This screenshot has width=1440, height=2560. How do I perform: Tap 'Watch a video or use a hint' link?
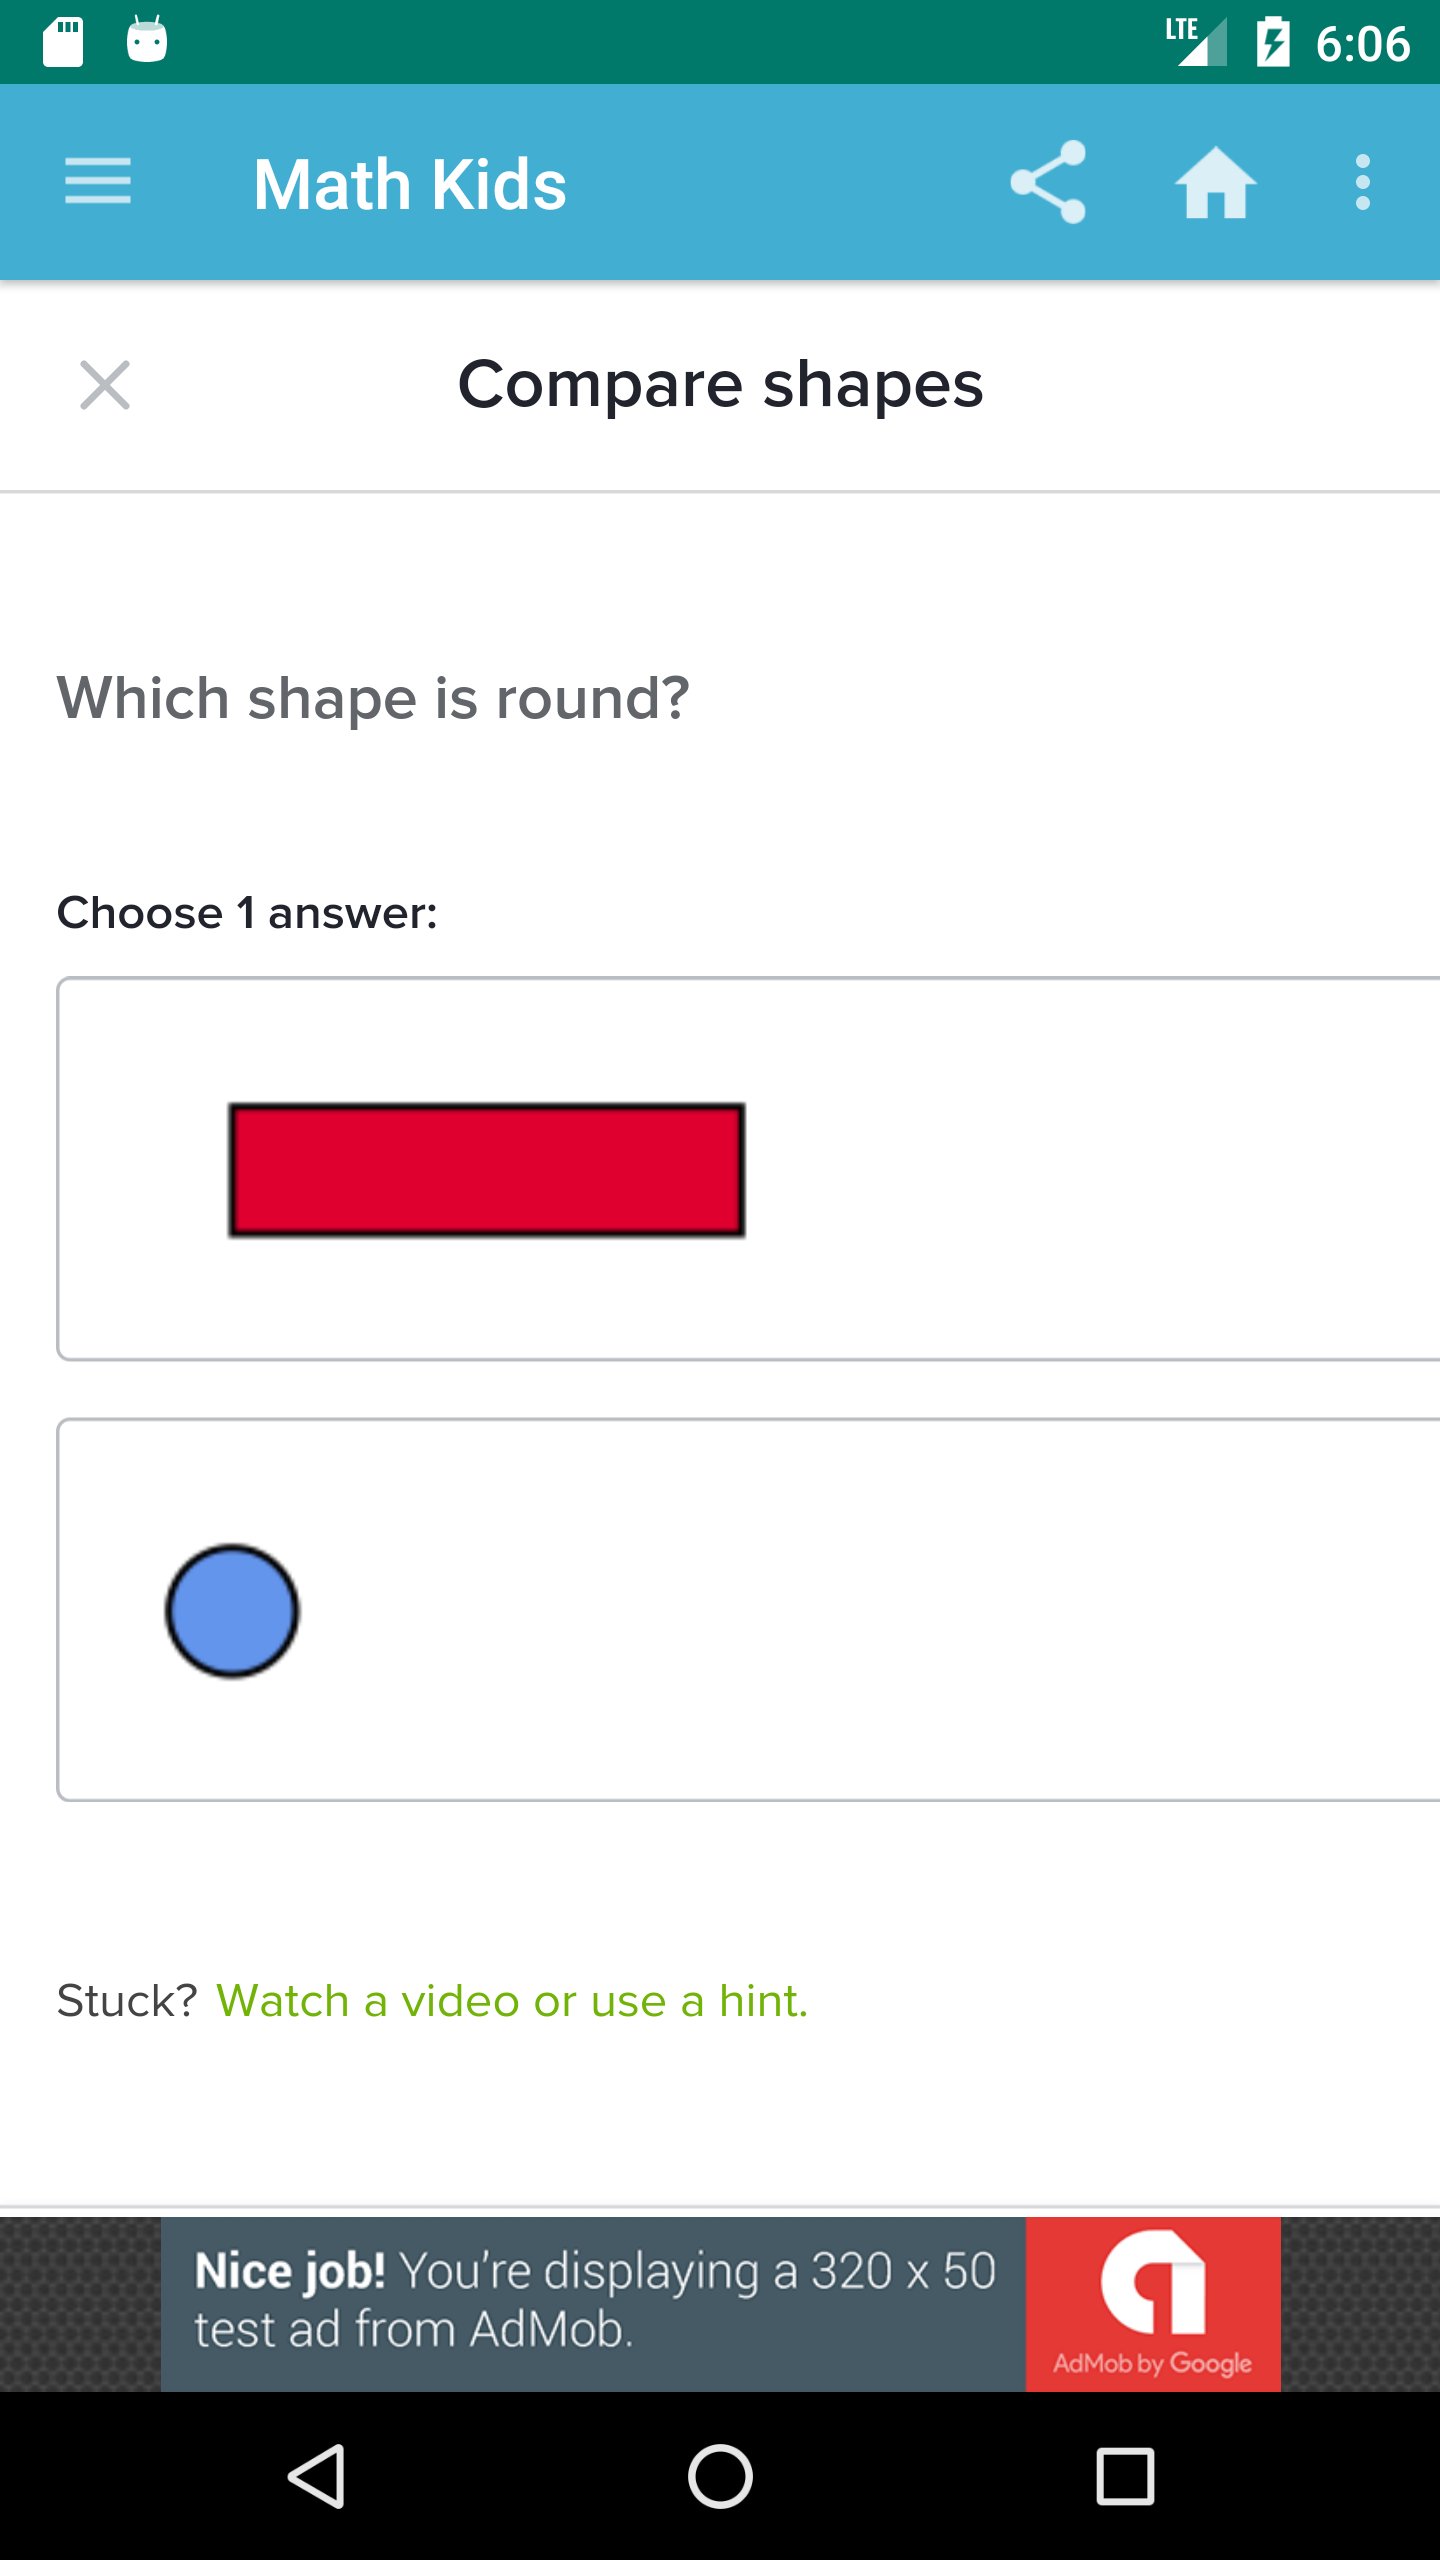[511, 2001]
